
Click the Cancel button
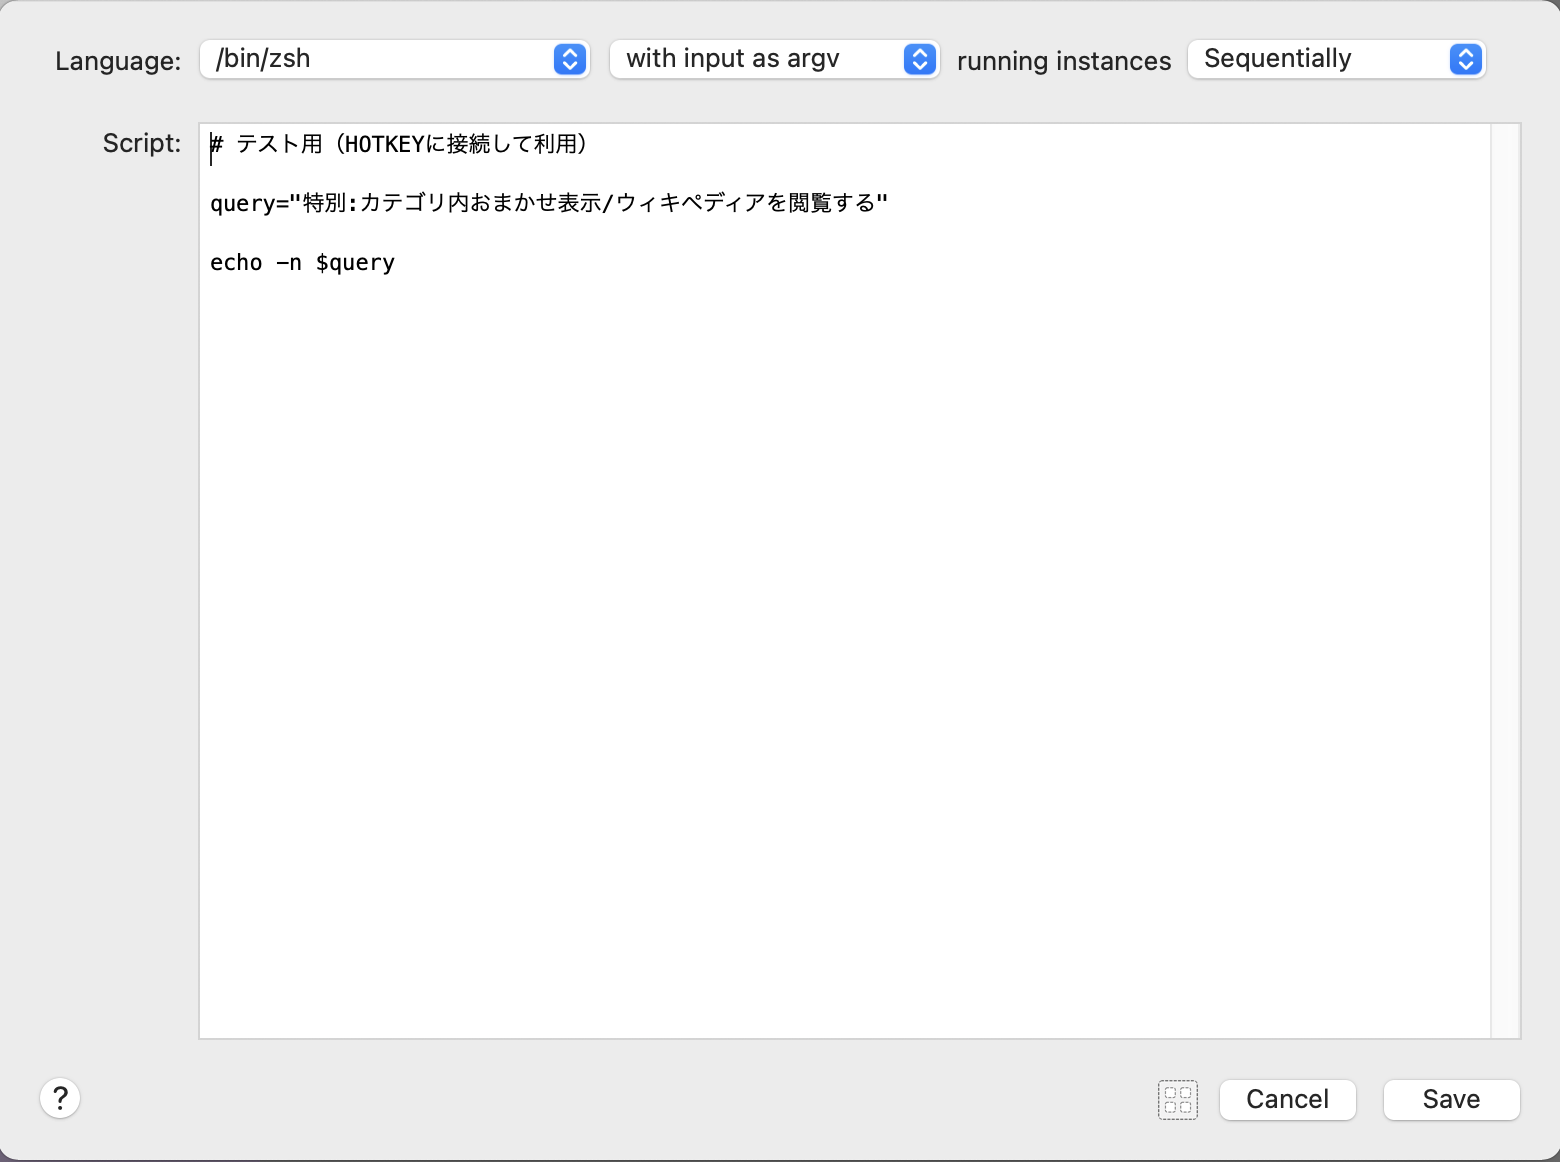coord(1288,1100)
